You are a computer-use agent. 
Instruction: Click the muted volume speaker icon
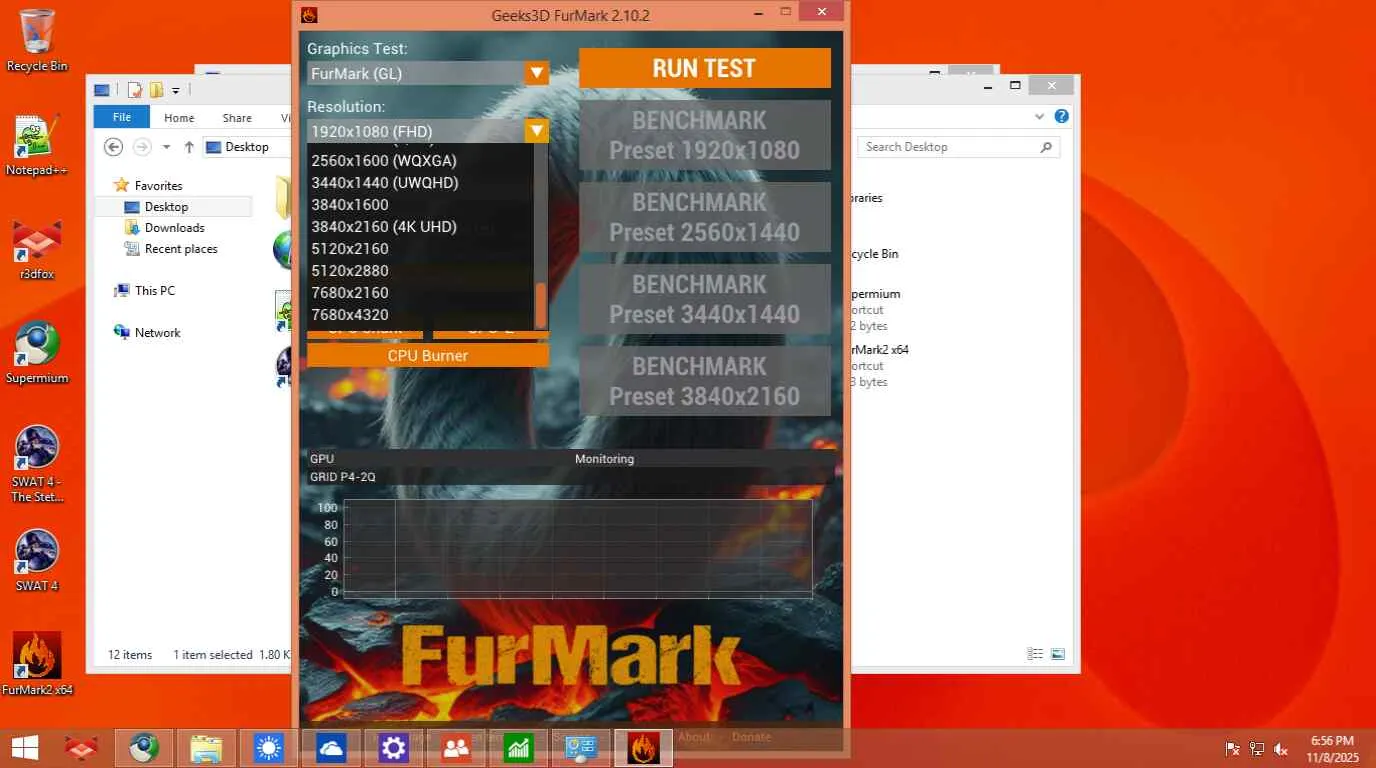[1281, 749]
